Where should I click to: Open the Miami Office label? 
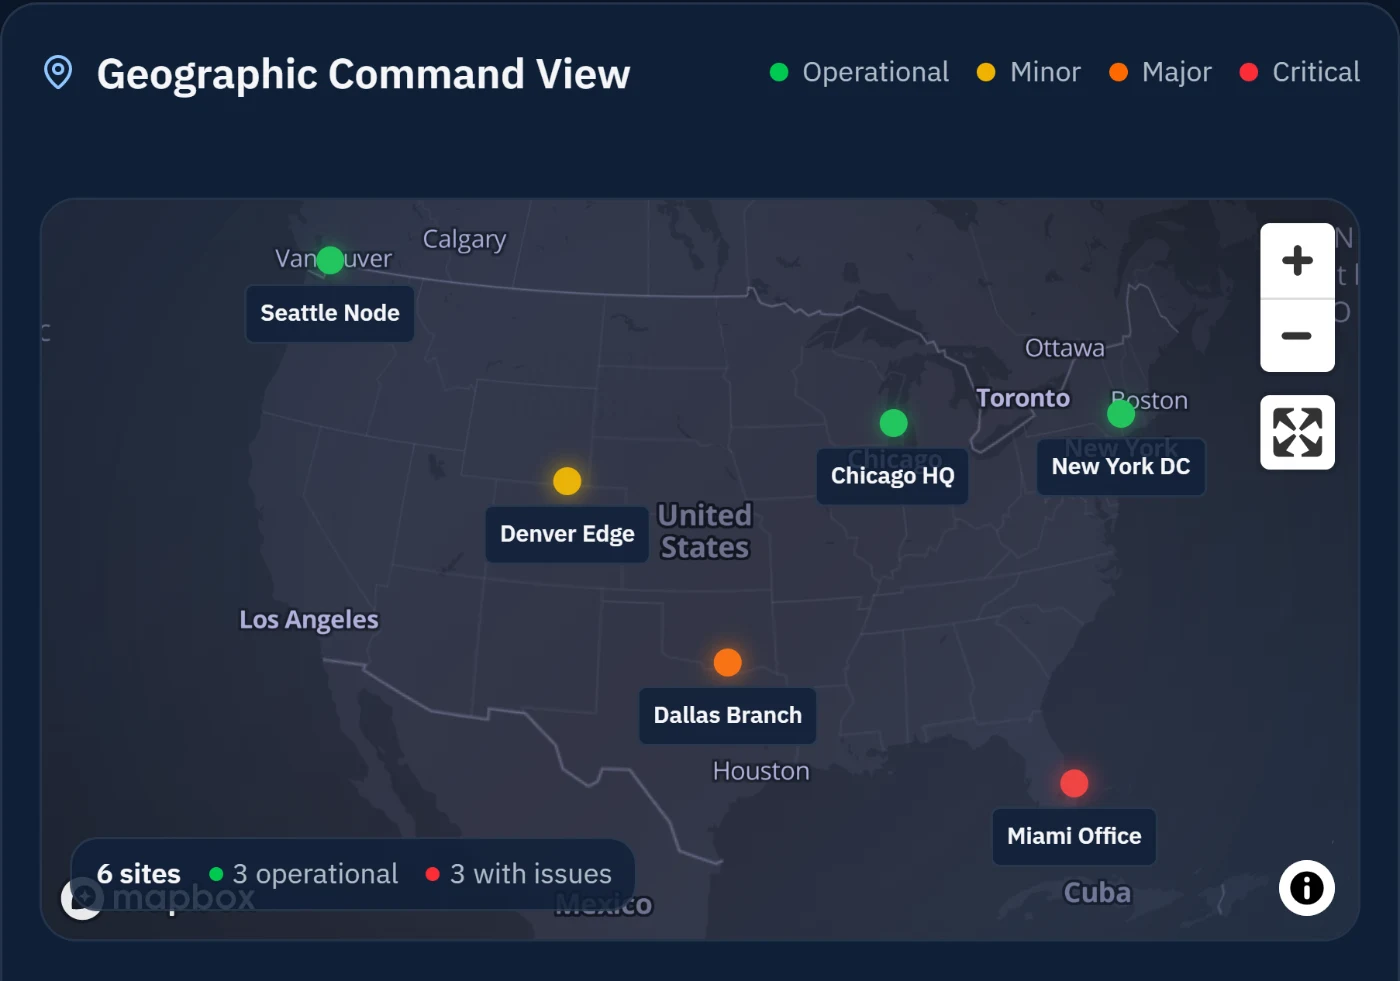[x=1074, y=837]
